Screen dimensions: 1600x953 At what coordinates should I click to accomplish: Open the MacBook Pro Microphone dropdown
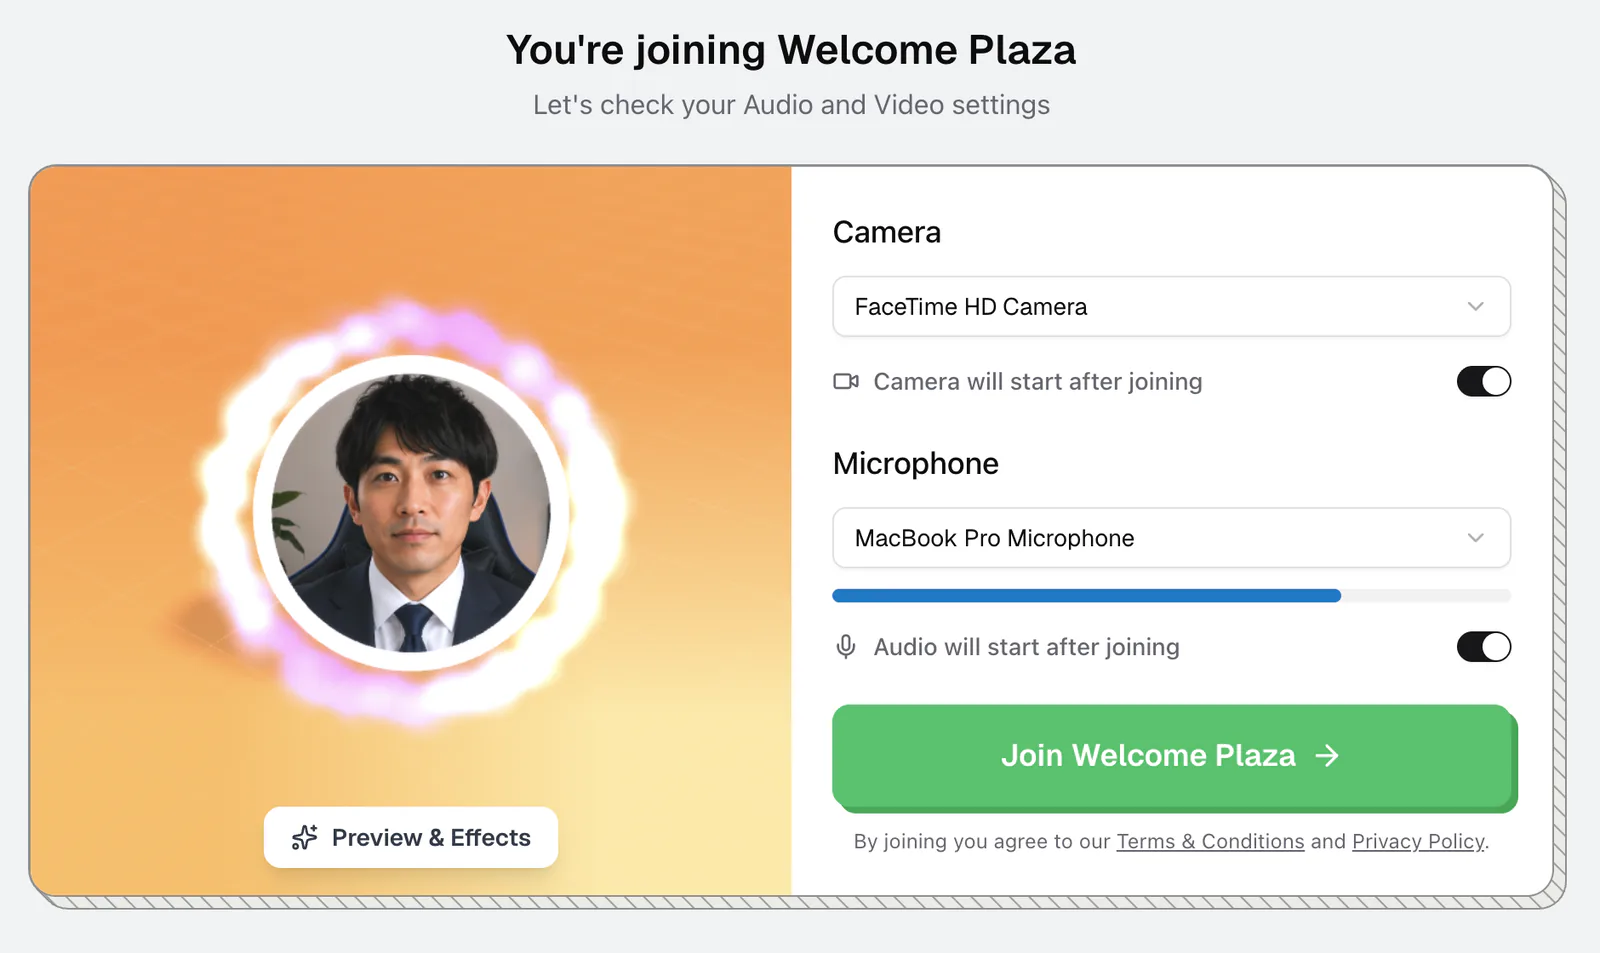pyautogui.click(x=1171, y=538)
